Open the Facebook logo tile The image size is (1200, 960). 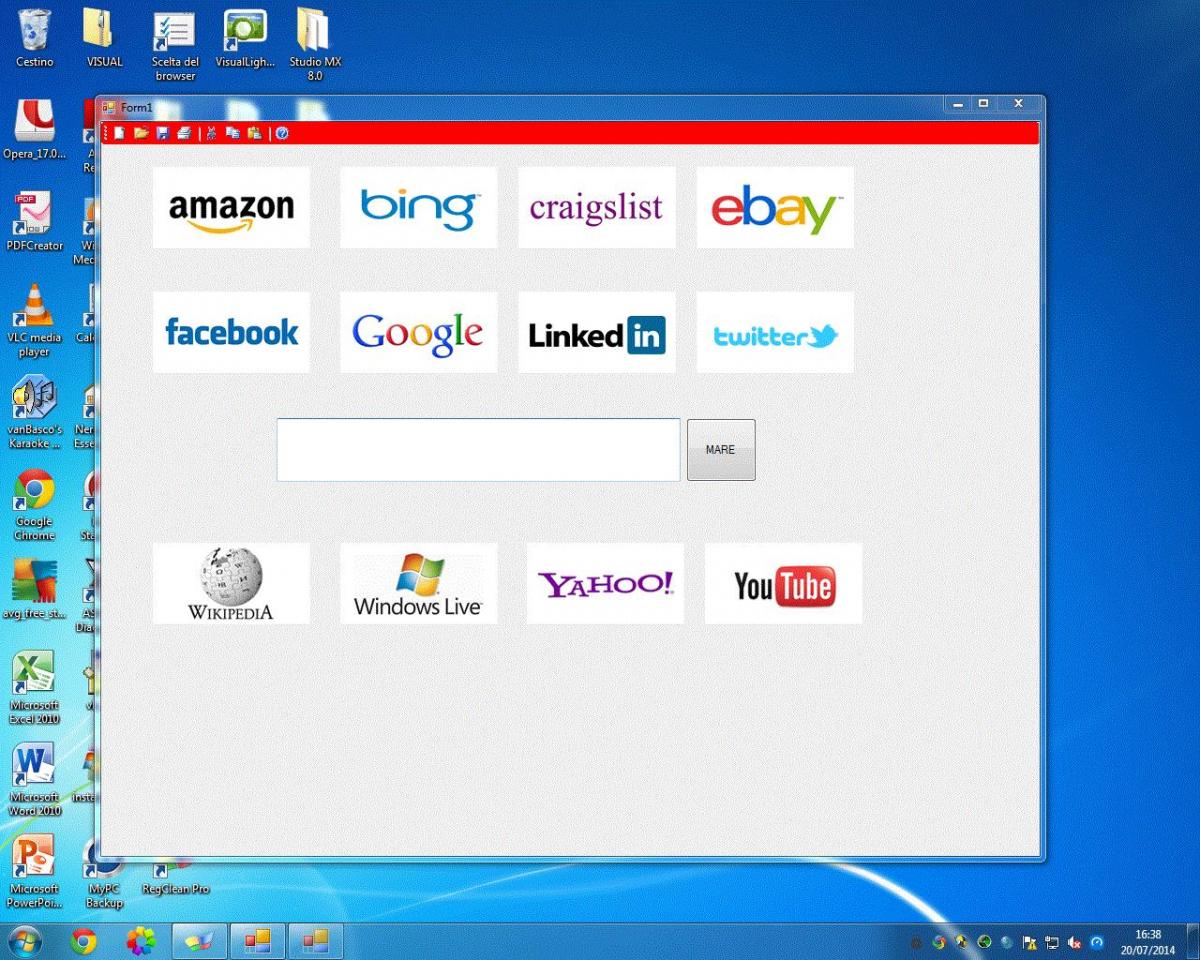pos(231,332)
